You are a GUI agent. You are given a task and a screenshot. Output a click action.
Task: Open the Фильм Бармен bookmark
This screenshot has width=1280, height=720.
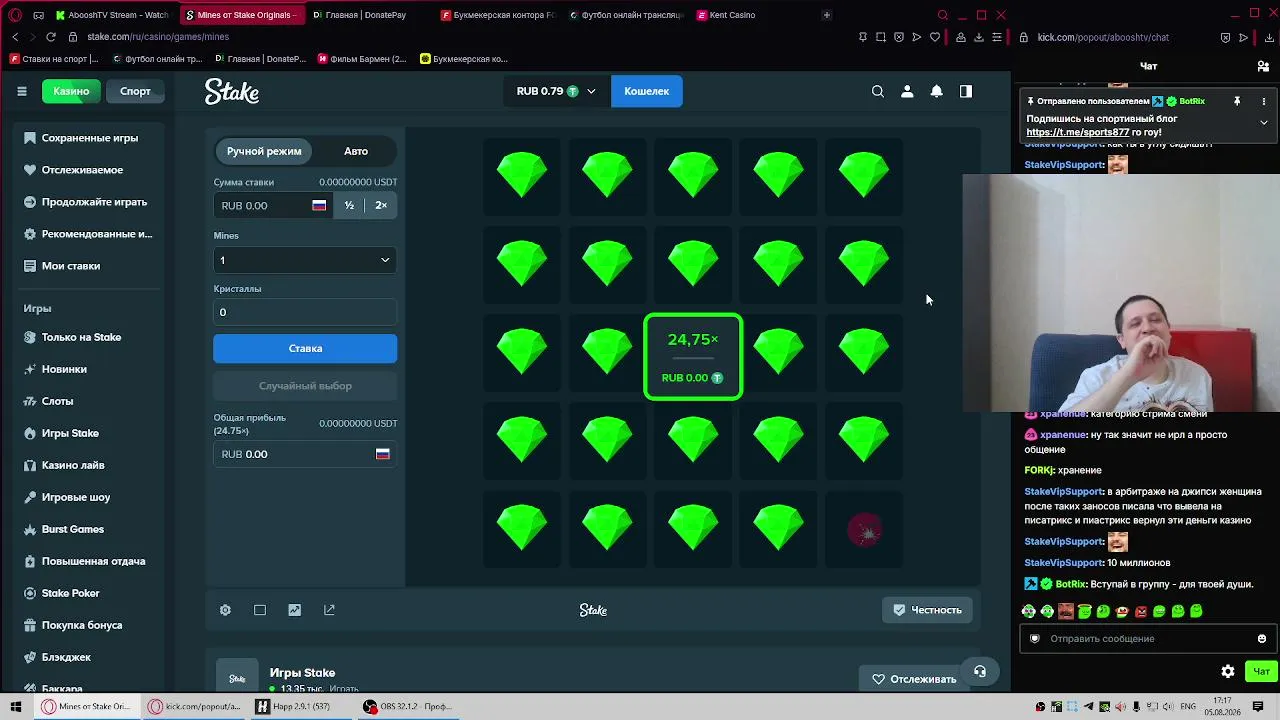[361, 59]
